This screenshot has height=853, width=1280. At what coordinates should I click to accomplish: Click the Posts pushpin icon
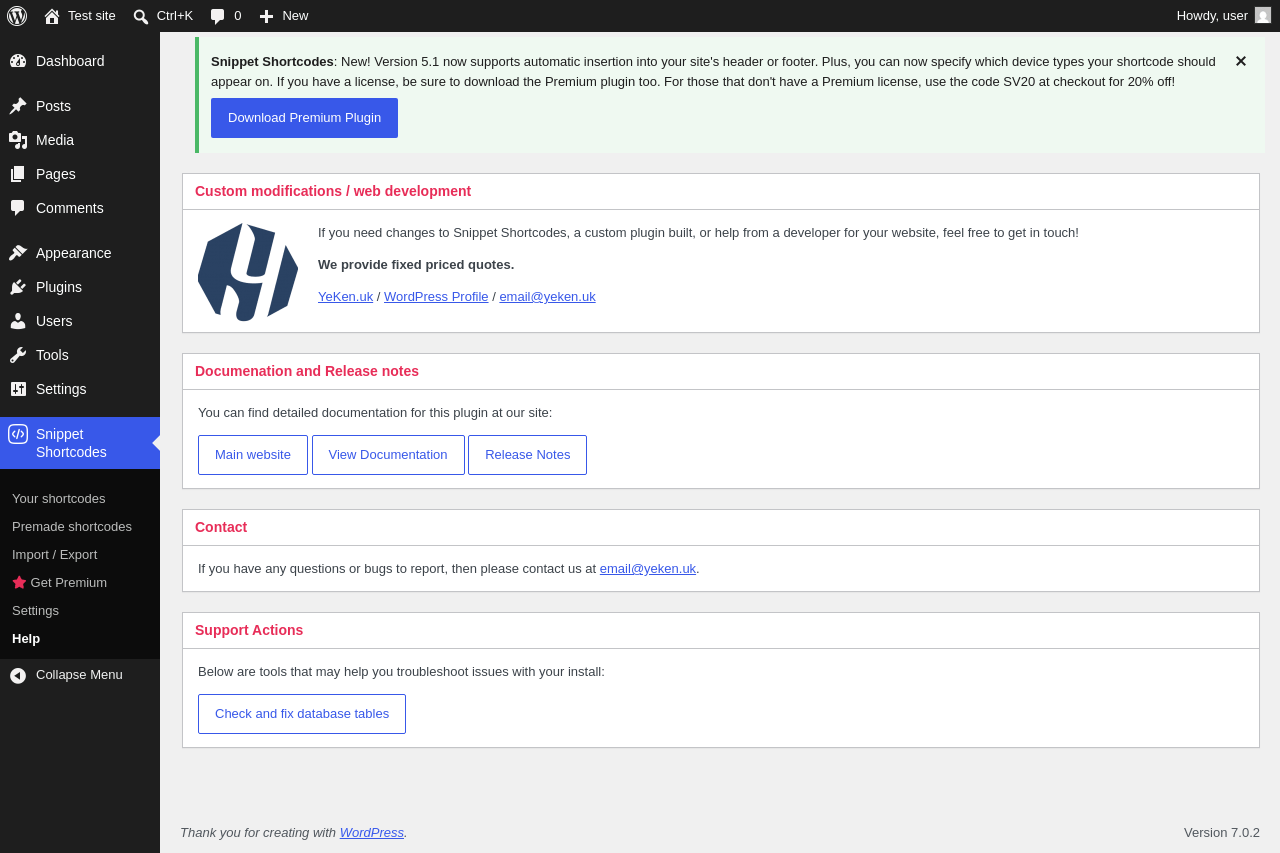tap(18, 106)
